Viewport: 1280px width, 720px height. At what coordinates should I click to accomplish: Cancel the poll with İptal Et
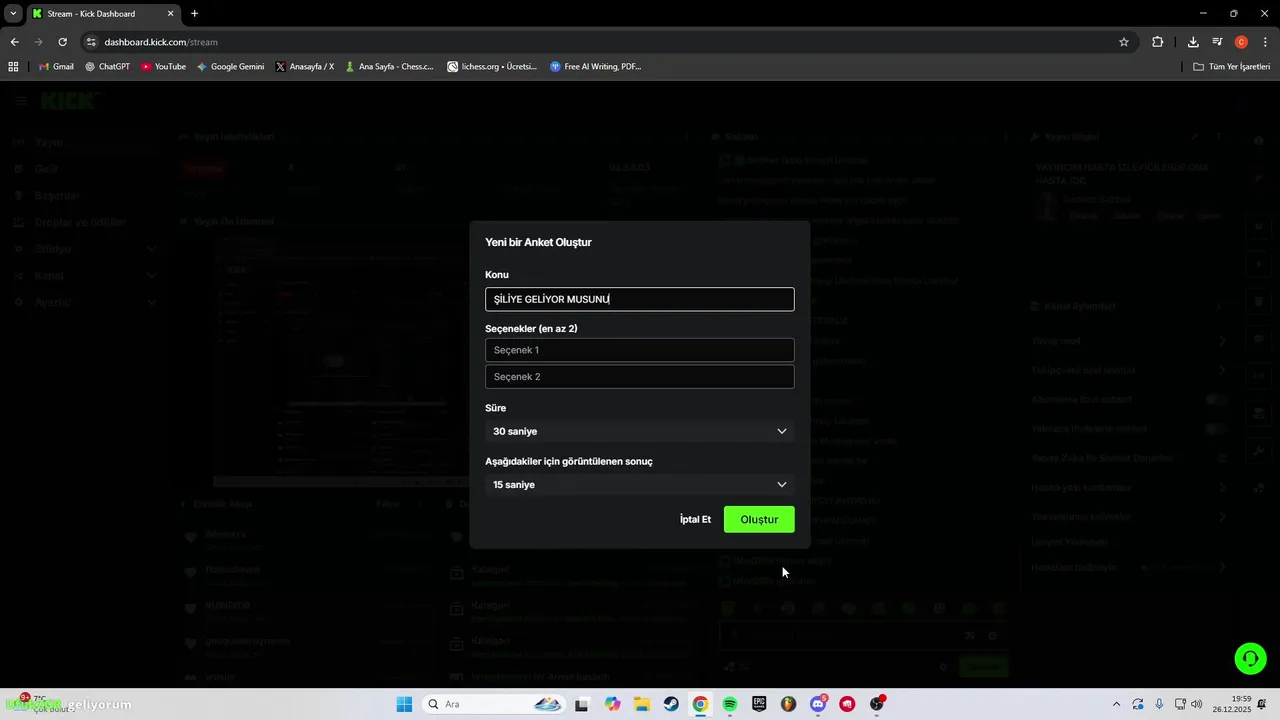click(695, 519)
